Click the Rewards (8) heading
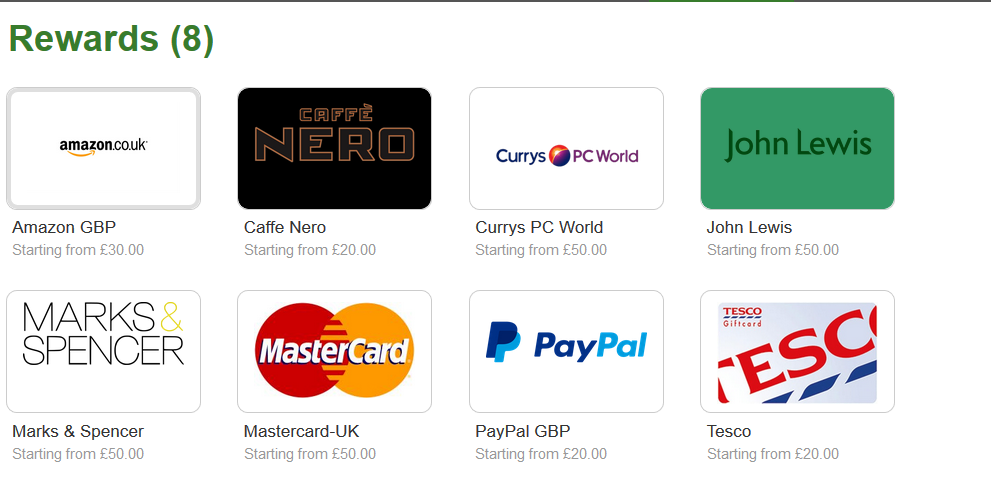Image resolution: width=991 pixels, height=491 pixels. [111, 39]
